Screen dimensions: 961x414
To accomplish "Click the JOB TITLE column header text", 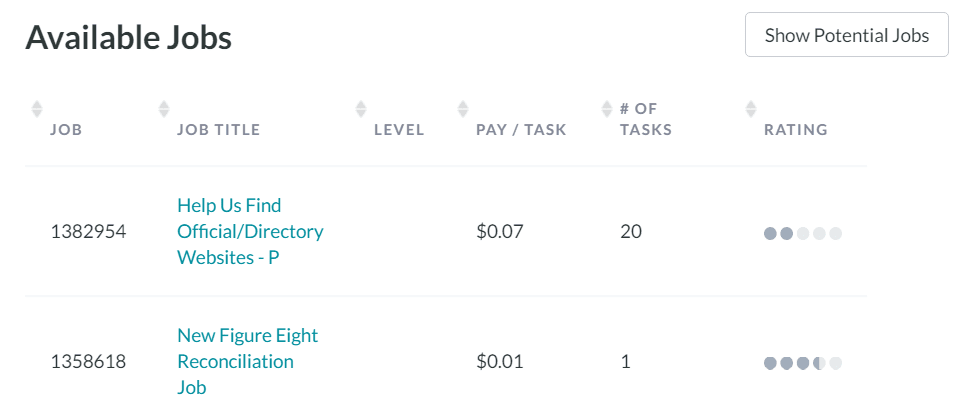I will (x=219, y=129).
